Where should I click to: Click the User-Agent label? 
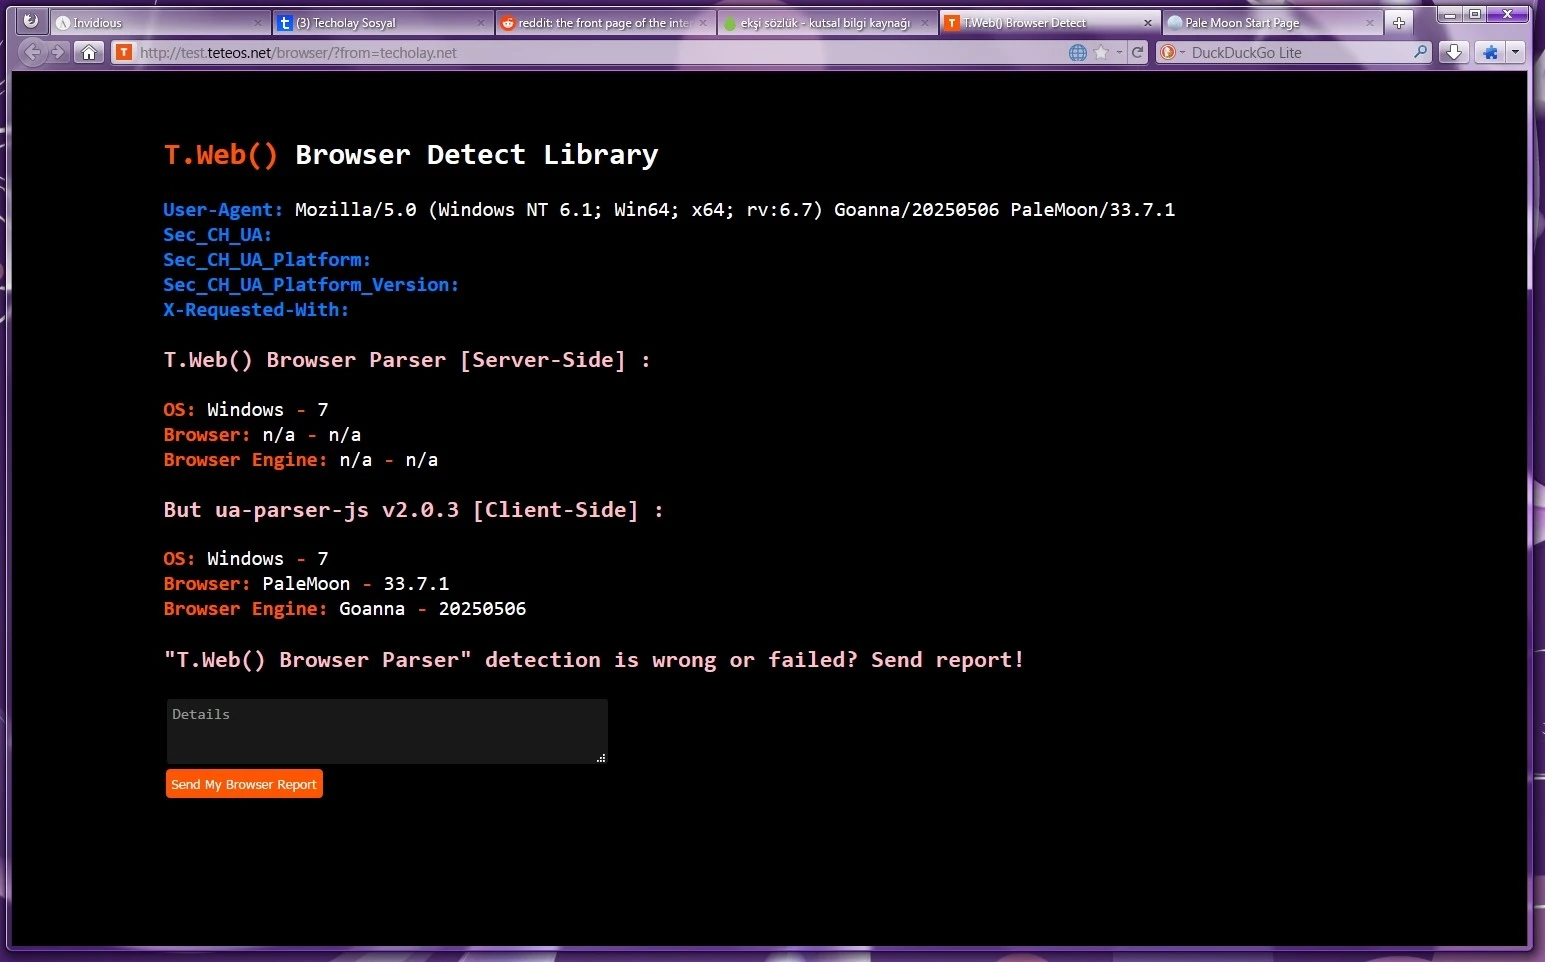coord(223,210)
